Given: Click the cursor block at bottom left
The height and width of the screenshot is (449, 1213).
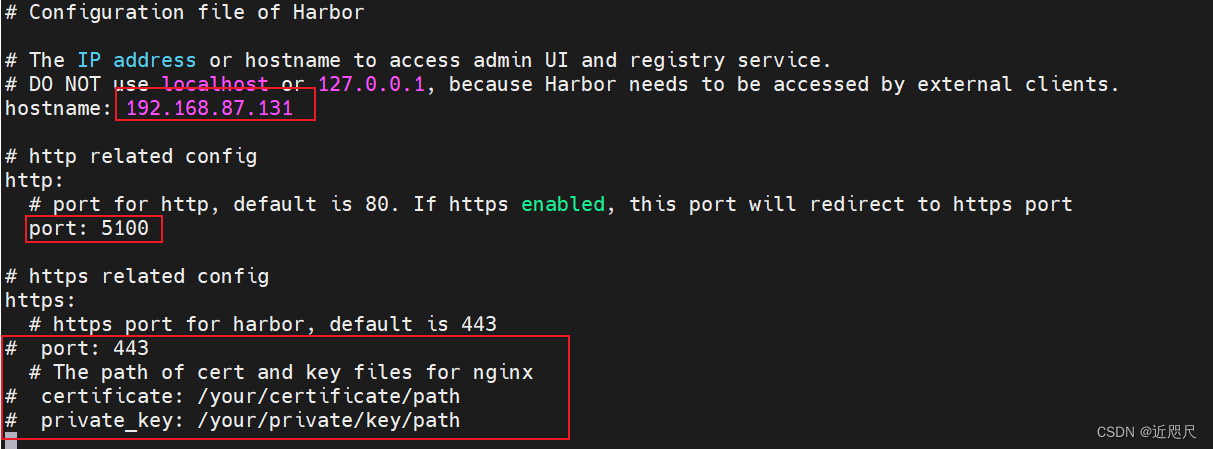Looking at the screenshot, I should [x=11, y=441].
